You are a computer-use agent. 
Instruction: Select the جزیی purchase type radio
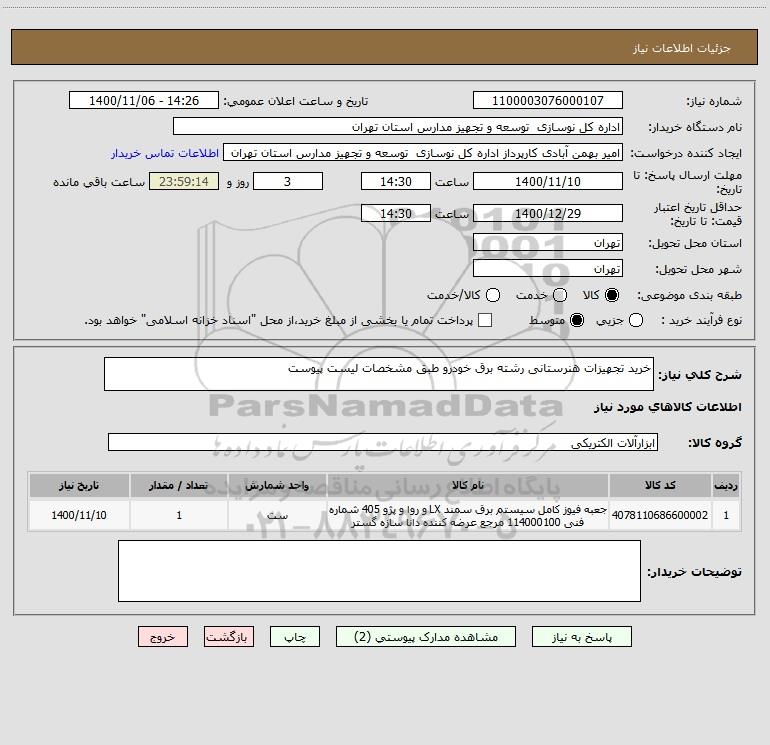tap(636, 320)
